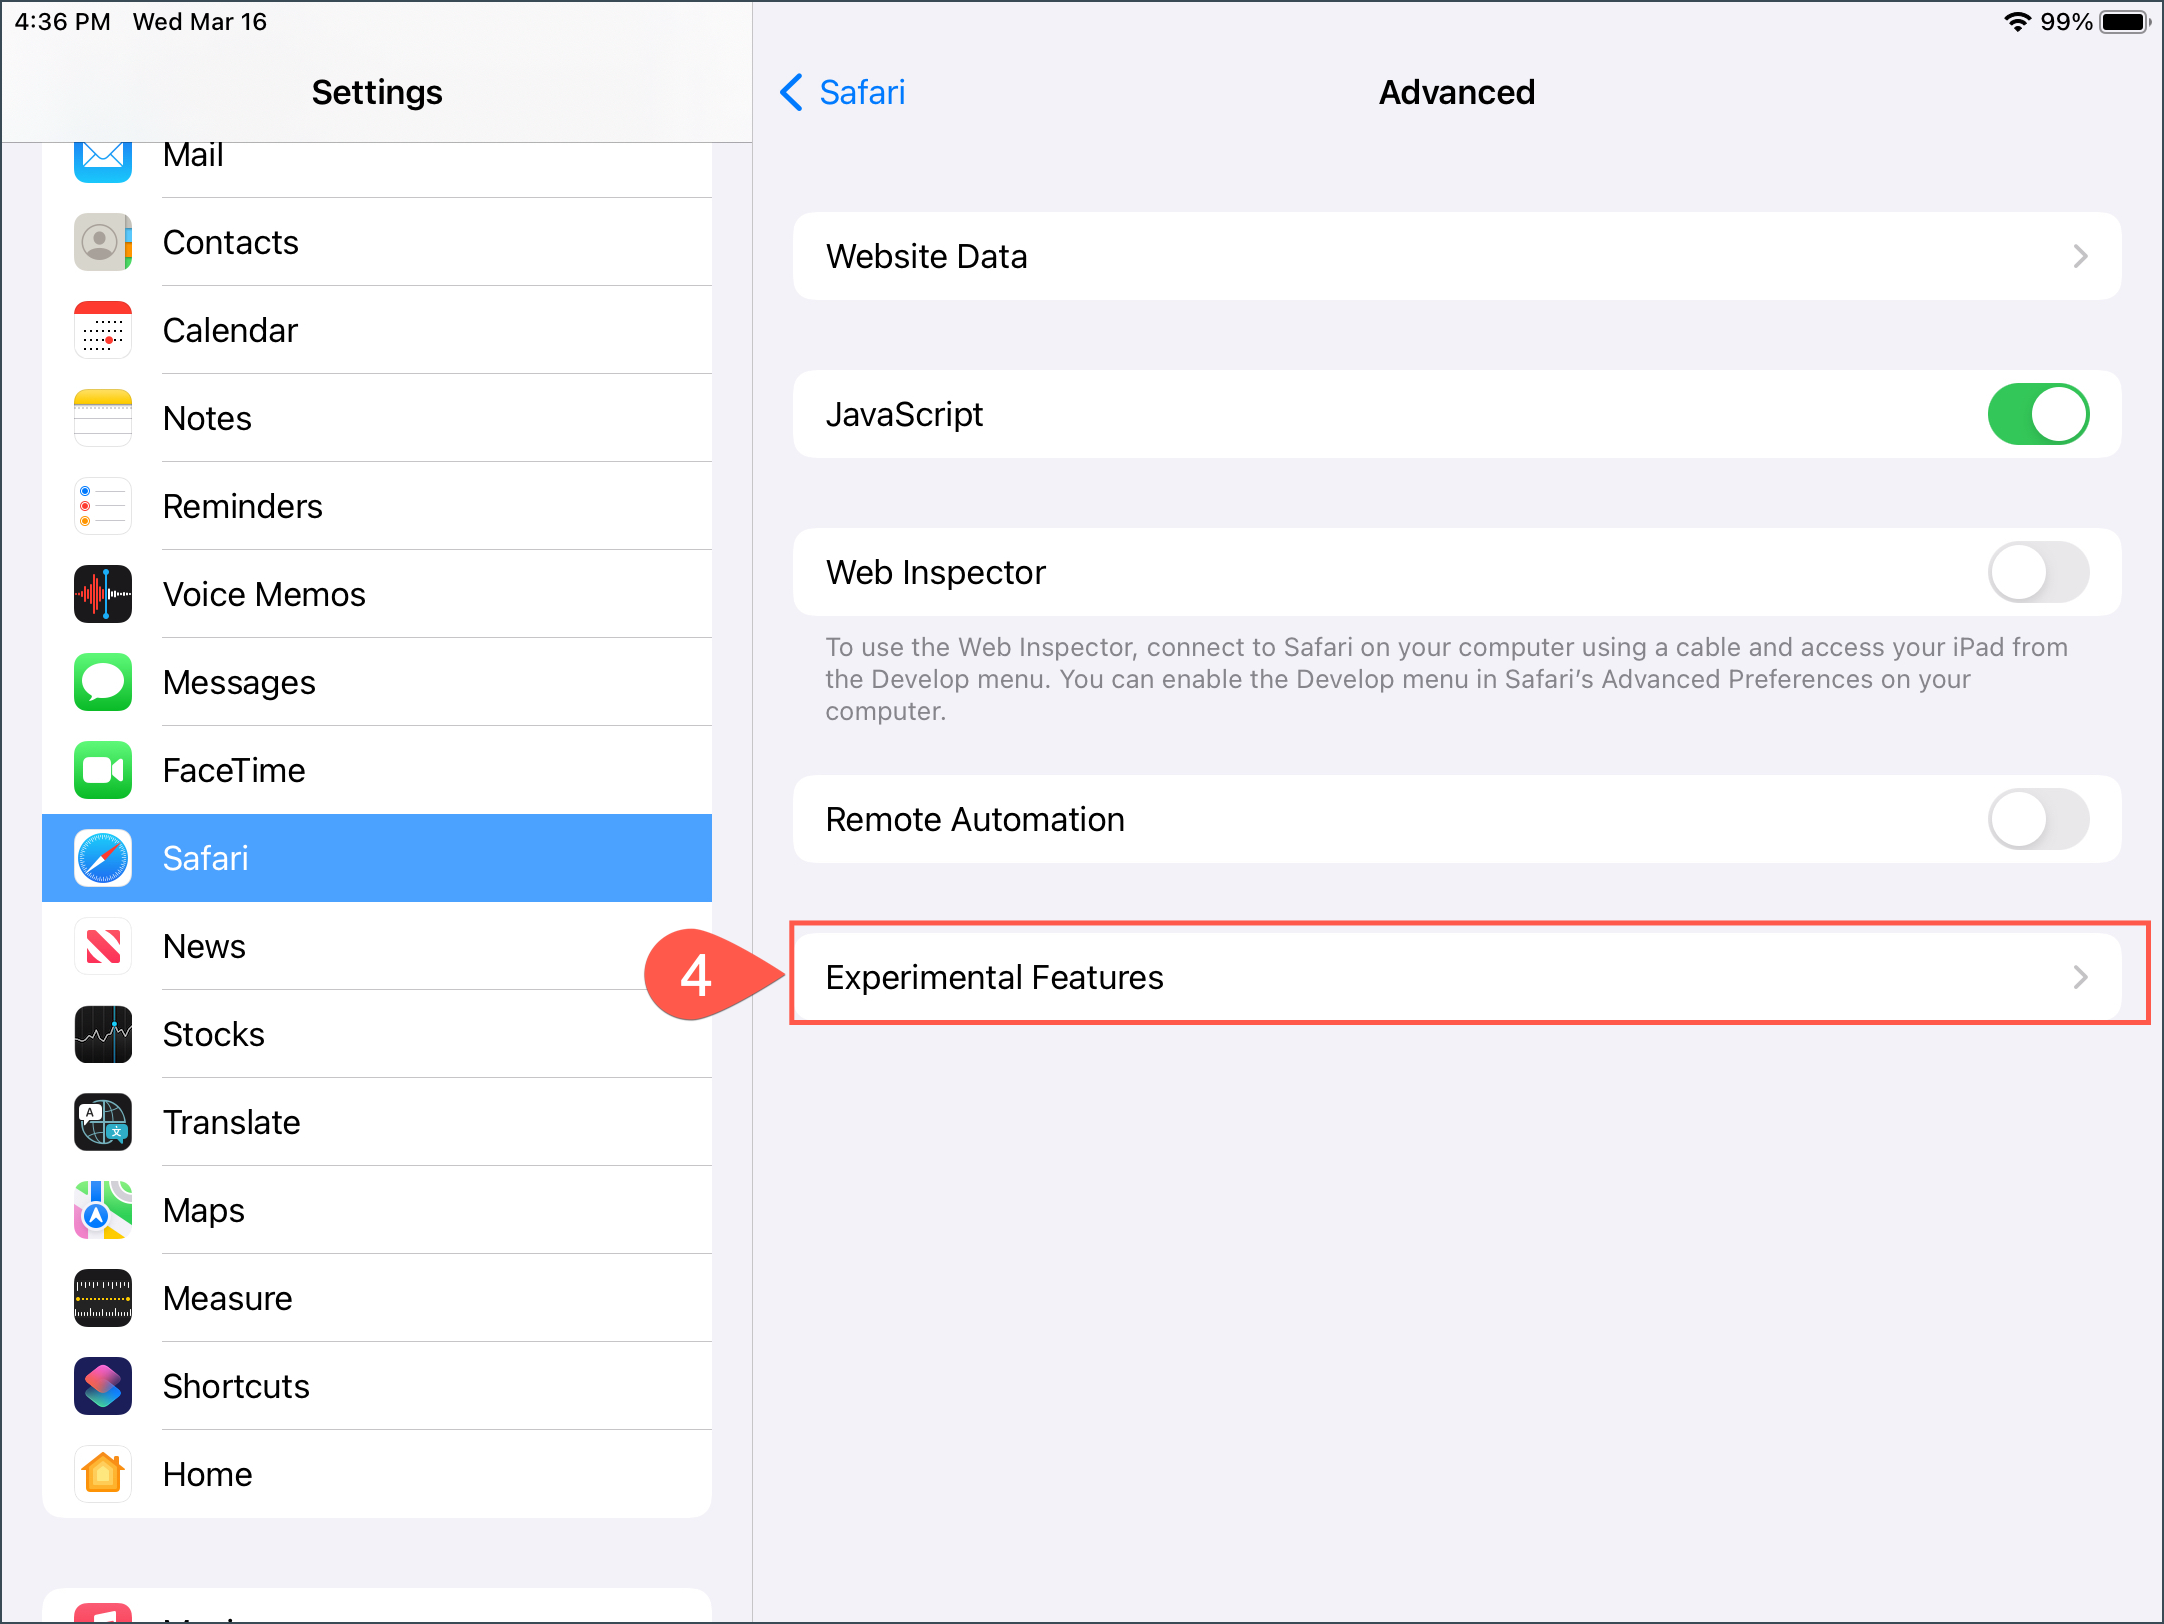Turn off the JavaScript switch
This screenshot has width=2164, height=1624.
pyautogui.click(x=2038, y=414)
